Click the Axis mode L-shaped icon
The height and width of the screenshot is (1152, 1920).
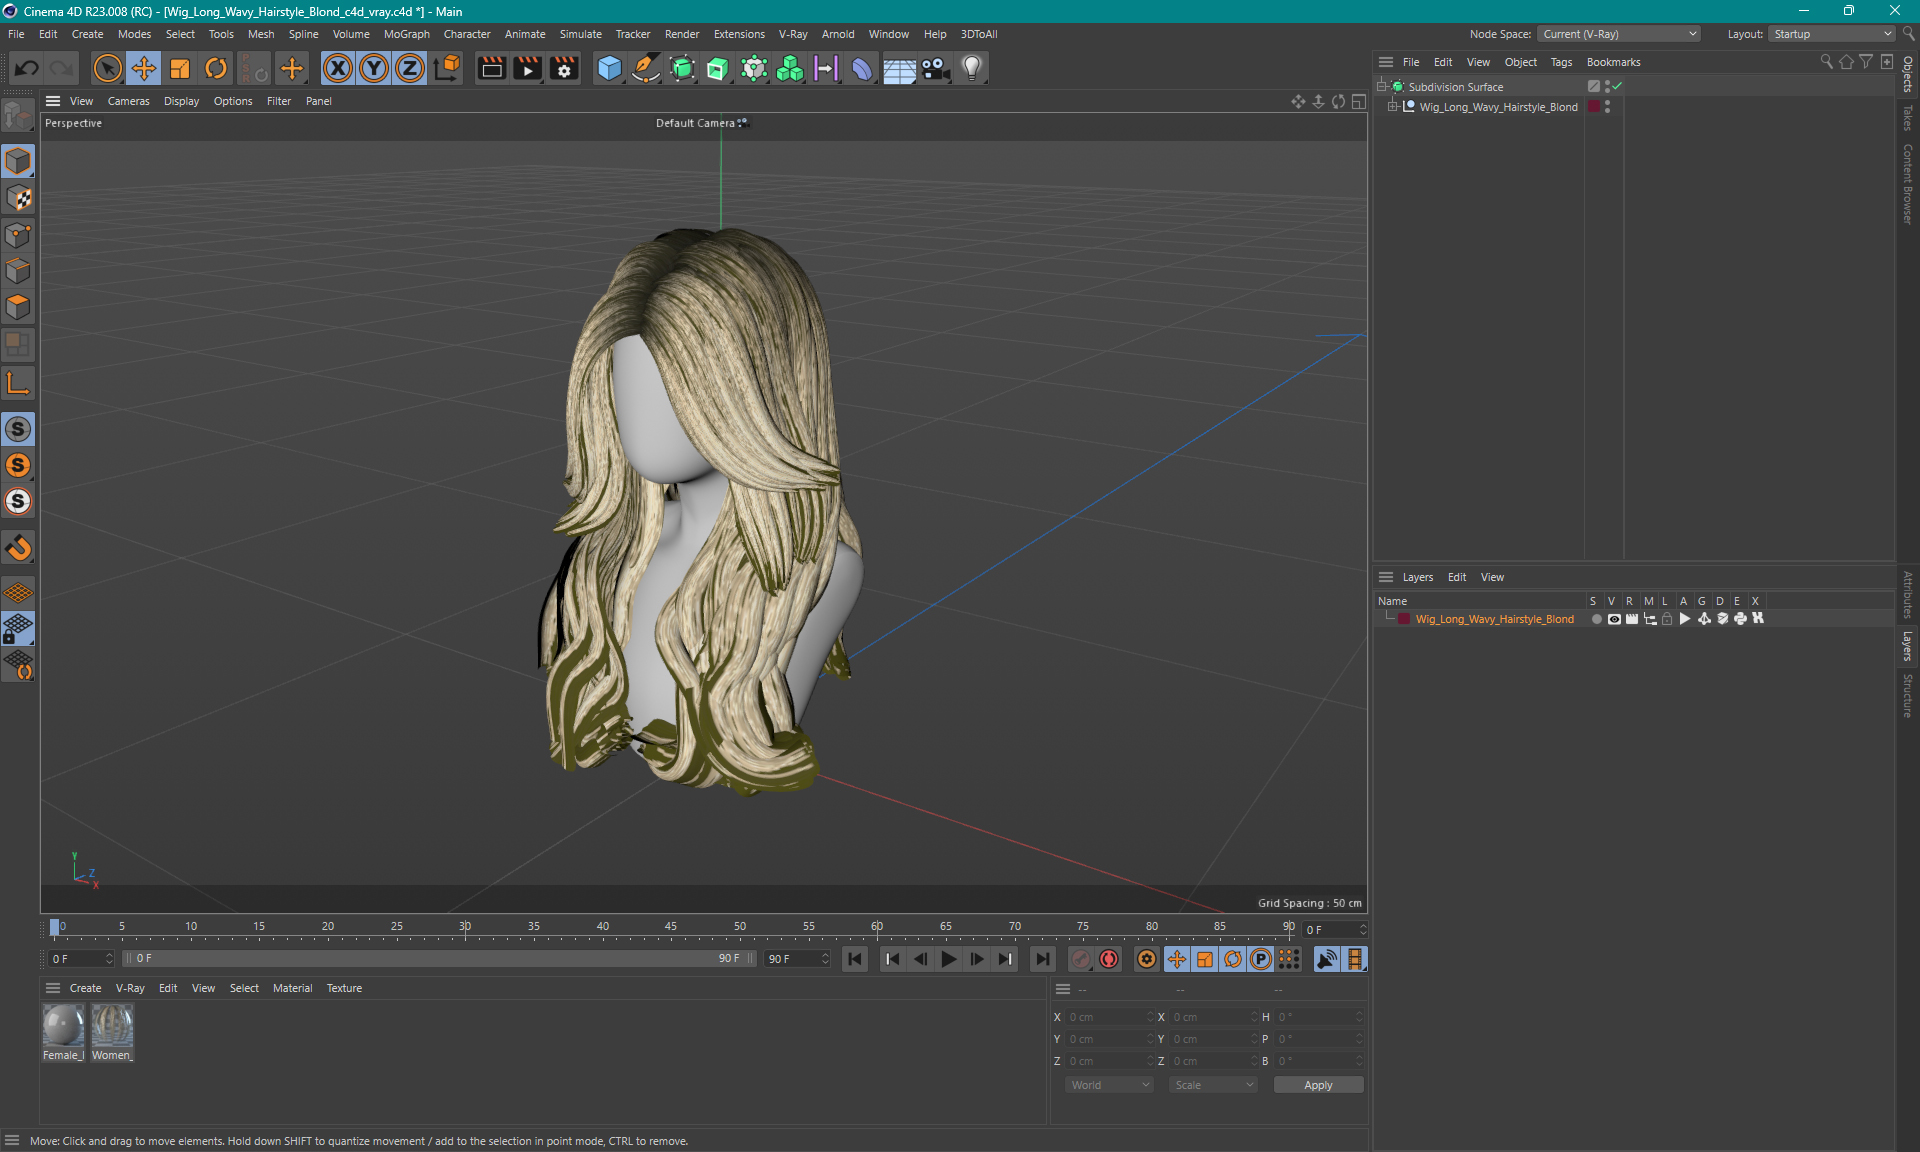click(x=18, y=383)
